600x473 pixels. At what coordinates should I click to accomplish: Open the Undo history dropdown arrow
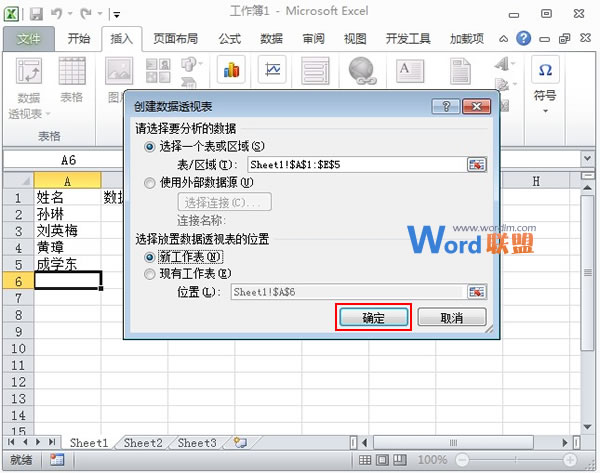(x=70, y=14)
